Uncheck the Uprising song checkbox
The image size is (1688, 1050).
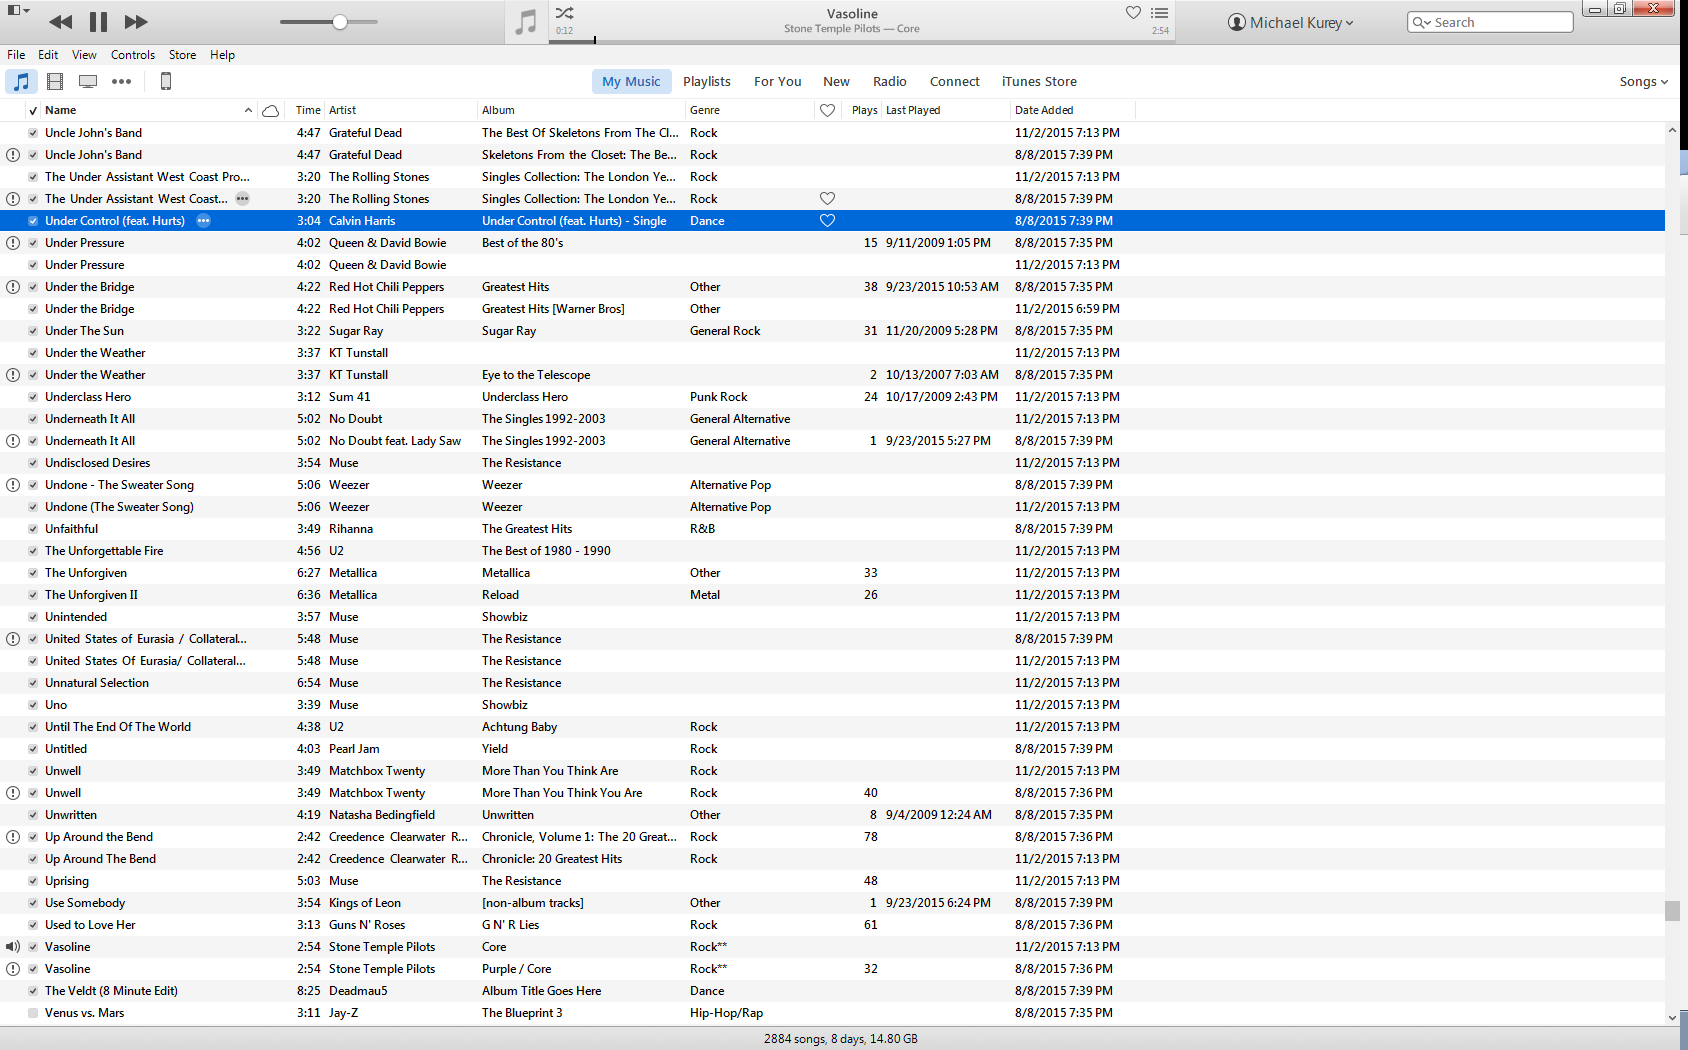tap(33, 881)
